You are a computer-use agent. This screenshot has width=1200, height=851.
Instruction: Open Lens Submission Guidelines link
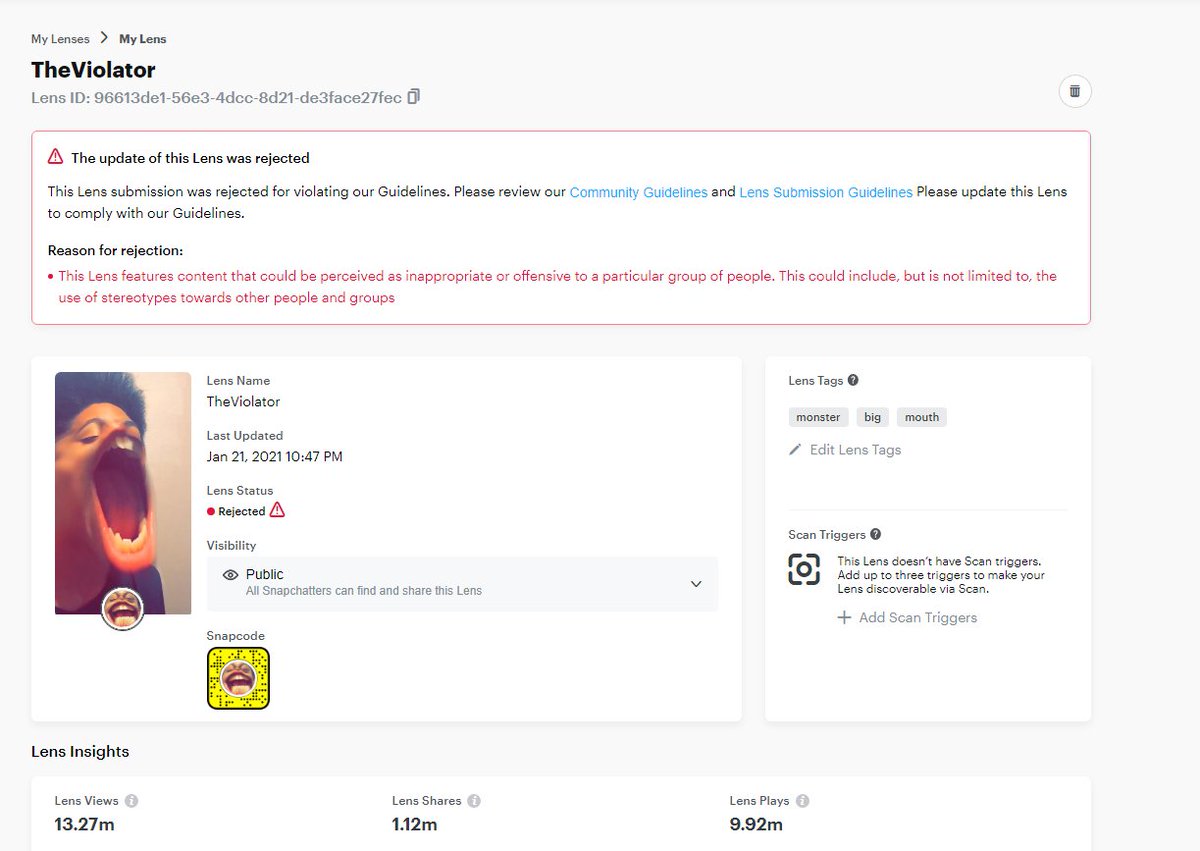[x=826, y=192]
